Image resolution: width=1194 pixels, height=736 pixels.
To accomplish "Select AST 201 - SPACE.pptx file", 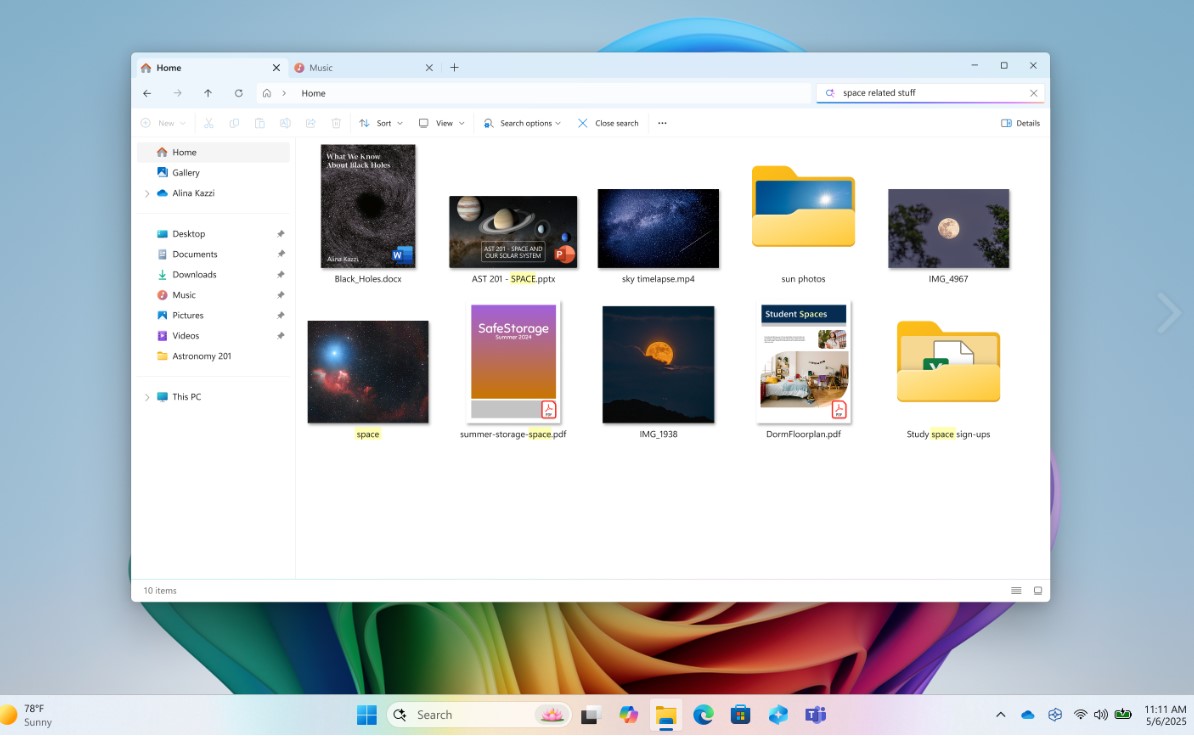I will (x=513, y=232).
